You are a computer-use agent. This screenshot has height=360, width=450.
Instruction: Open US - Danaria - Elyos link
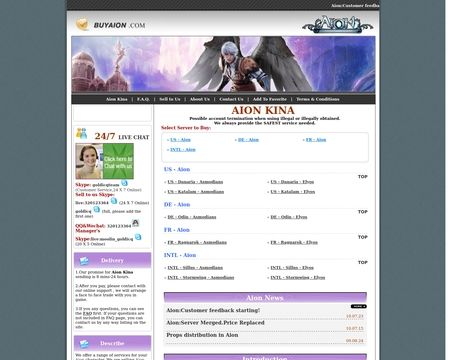292,182
